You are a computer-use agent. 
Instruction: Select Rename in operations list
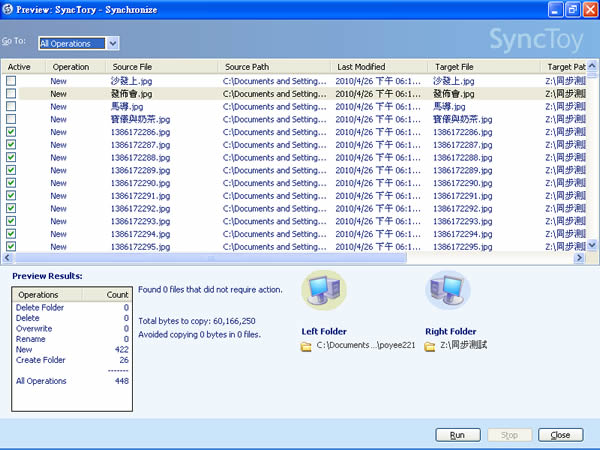pos(31,339)
